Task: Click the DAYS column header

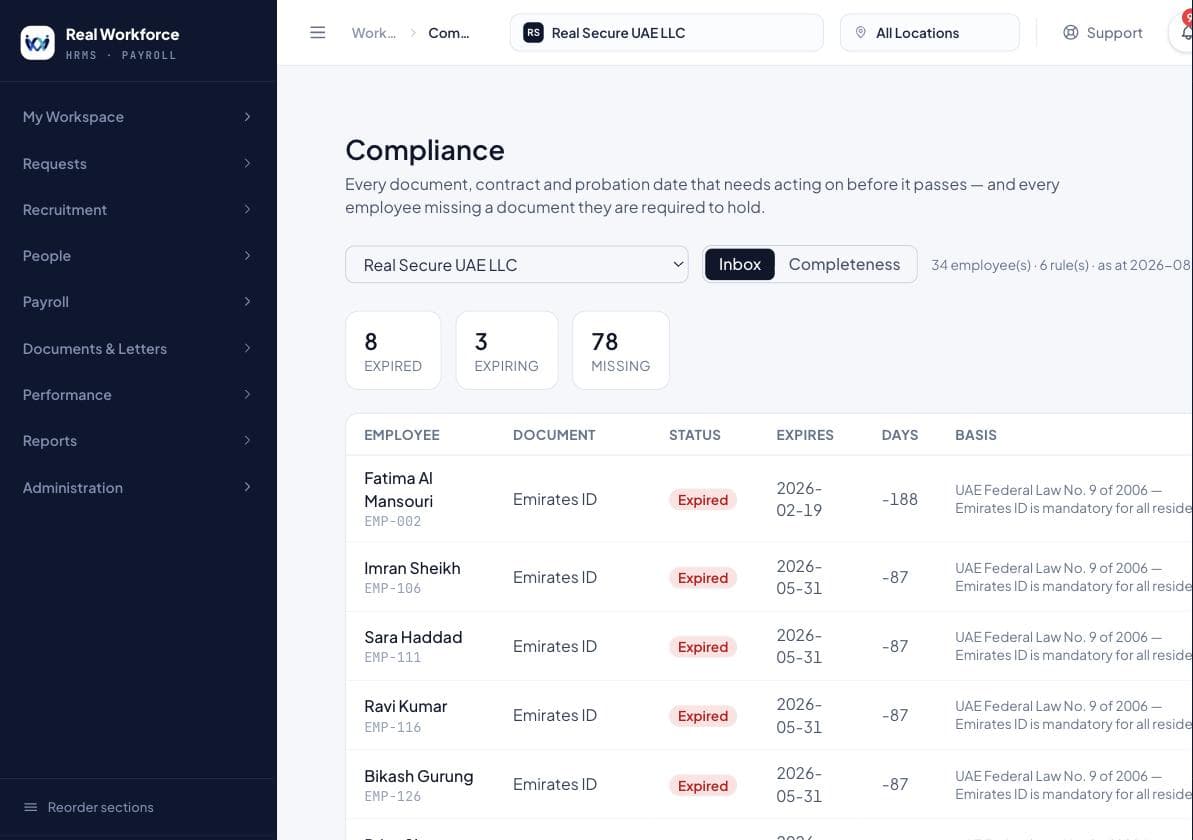Action: (899, 435)
